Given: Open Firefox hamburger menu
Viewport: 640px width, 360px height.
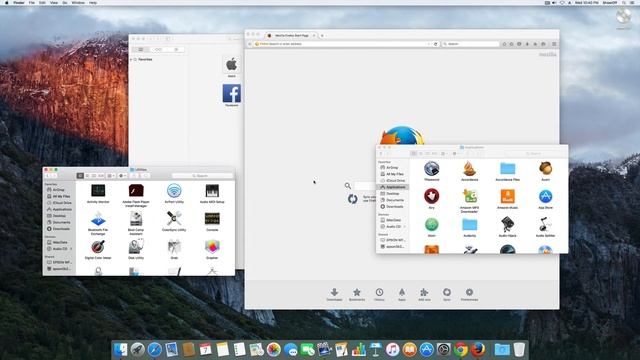Looking at the screenshot, I should 554,44.
